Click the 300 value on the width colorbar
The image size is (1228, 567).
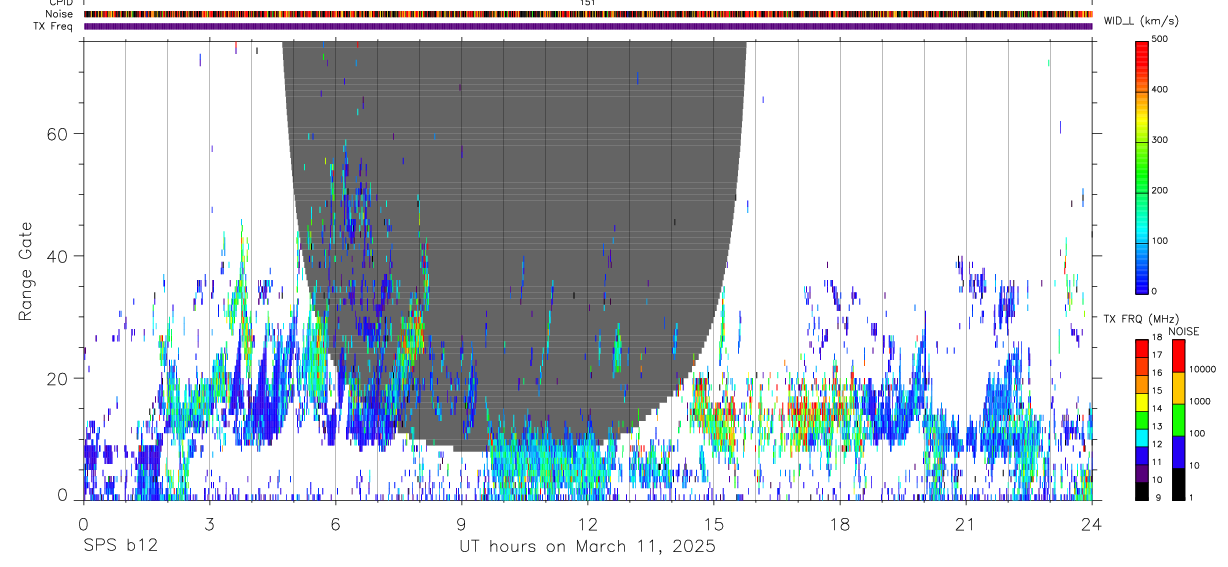[1159, 140]
